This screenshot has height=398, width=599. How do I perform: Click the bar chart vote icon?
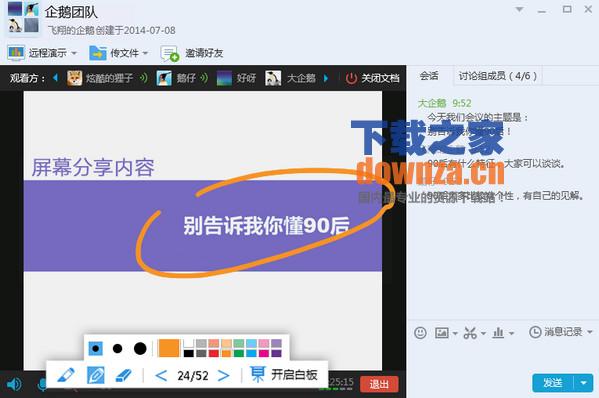[x=498, y=333]
